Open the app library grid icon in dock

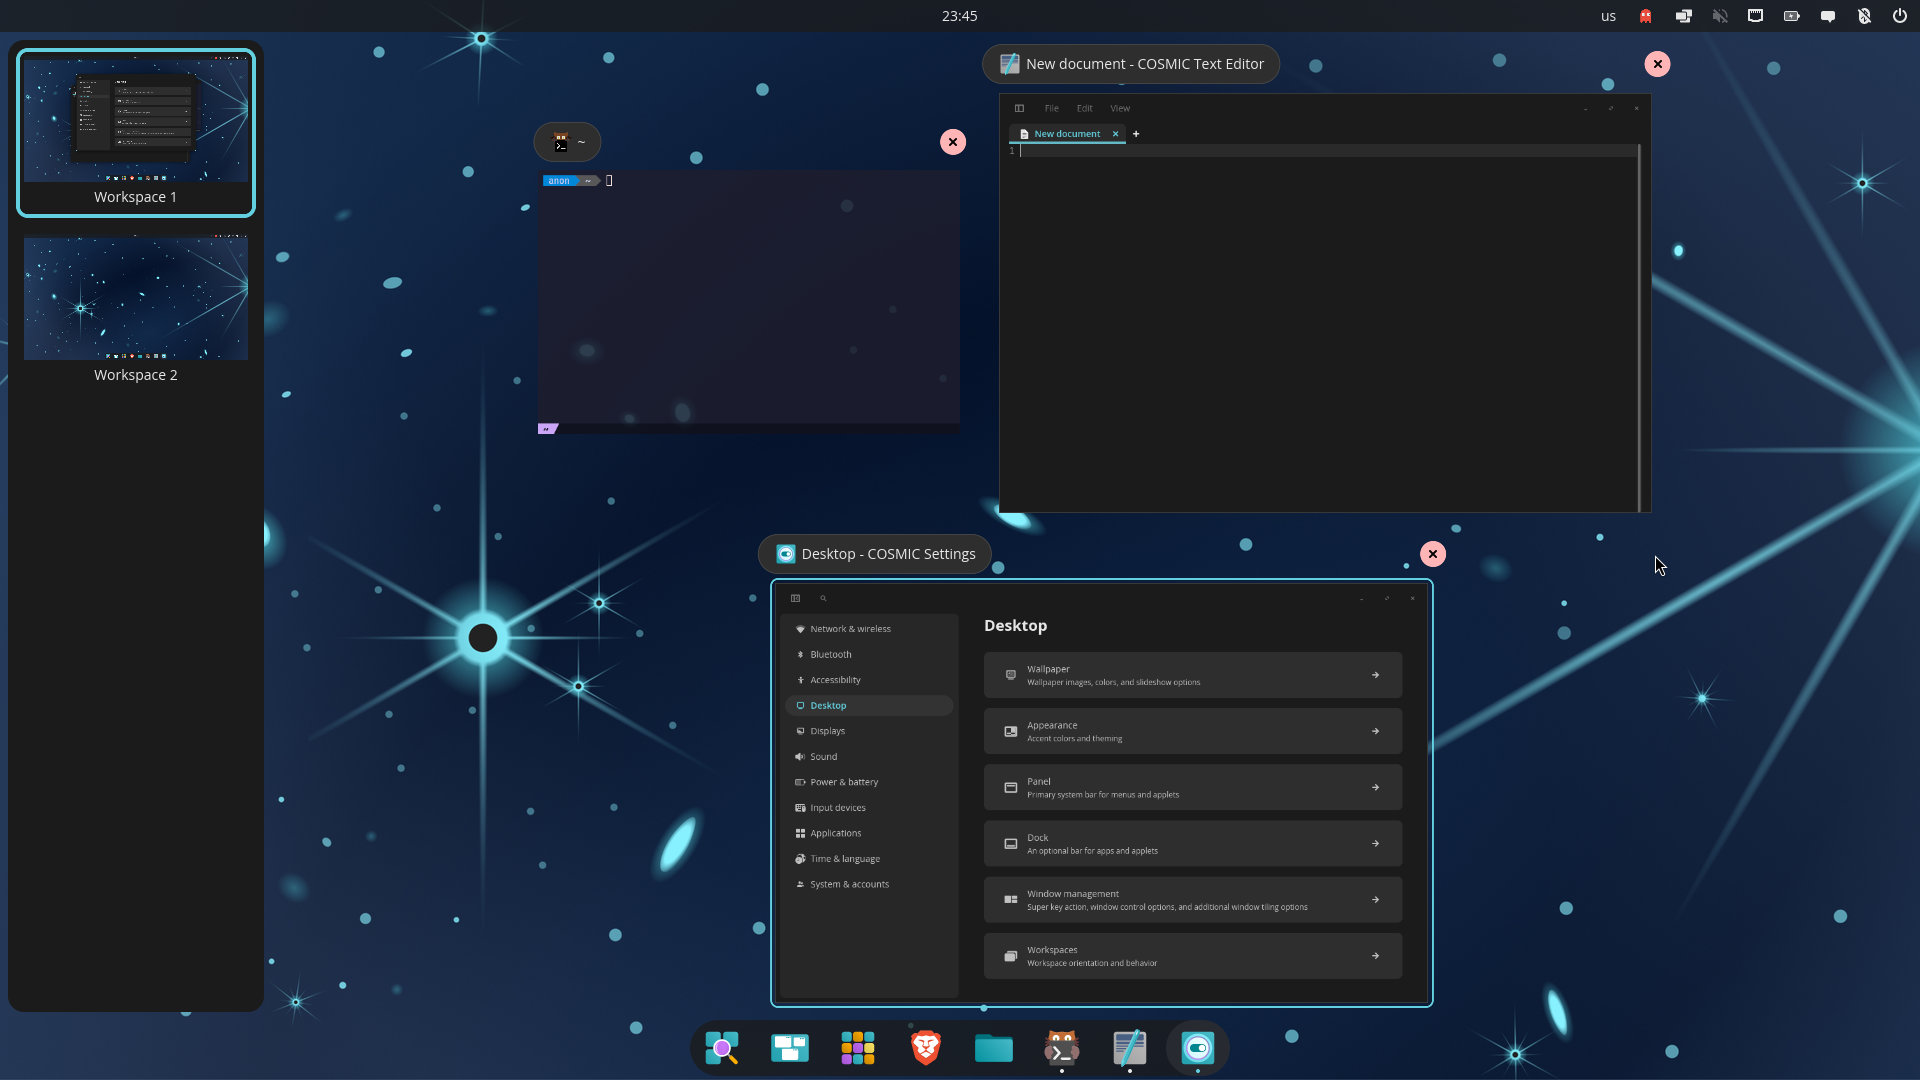(x=858, y=1048)
